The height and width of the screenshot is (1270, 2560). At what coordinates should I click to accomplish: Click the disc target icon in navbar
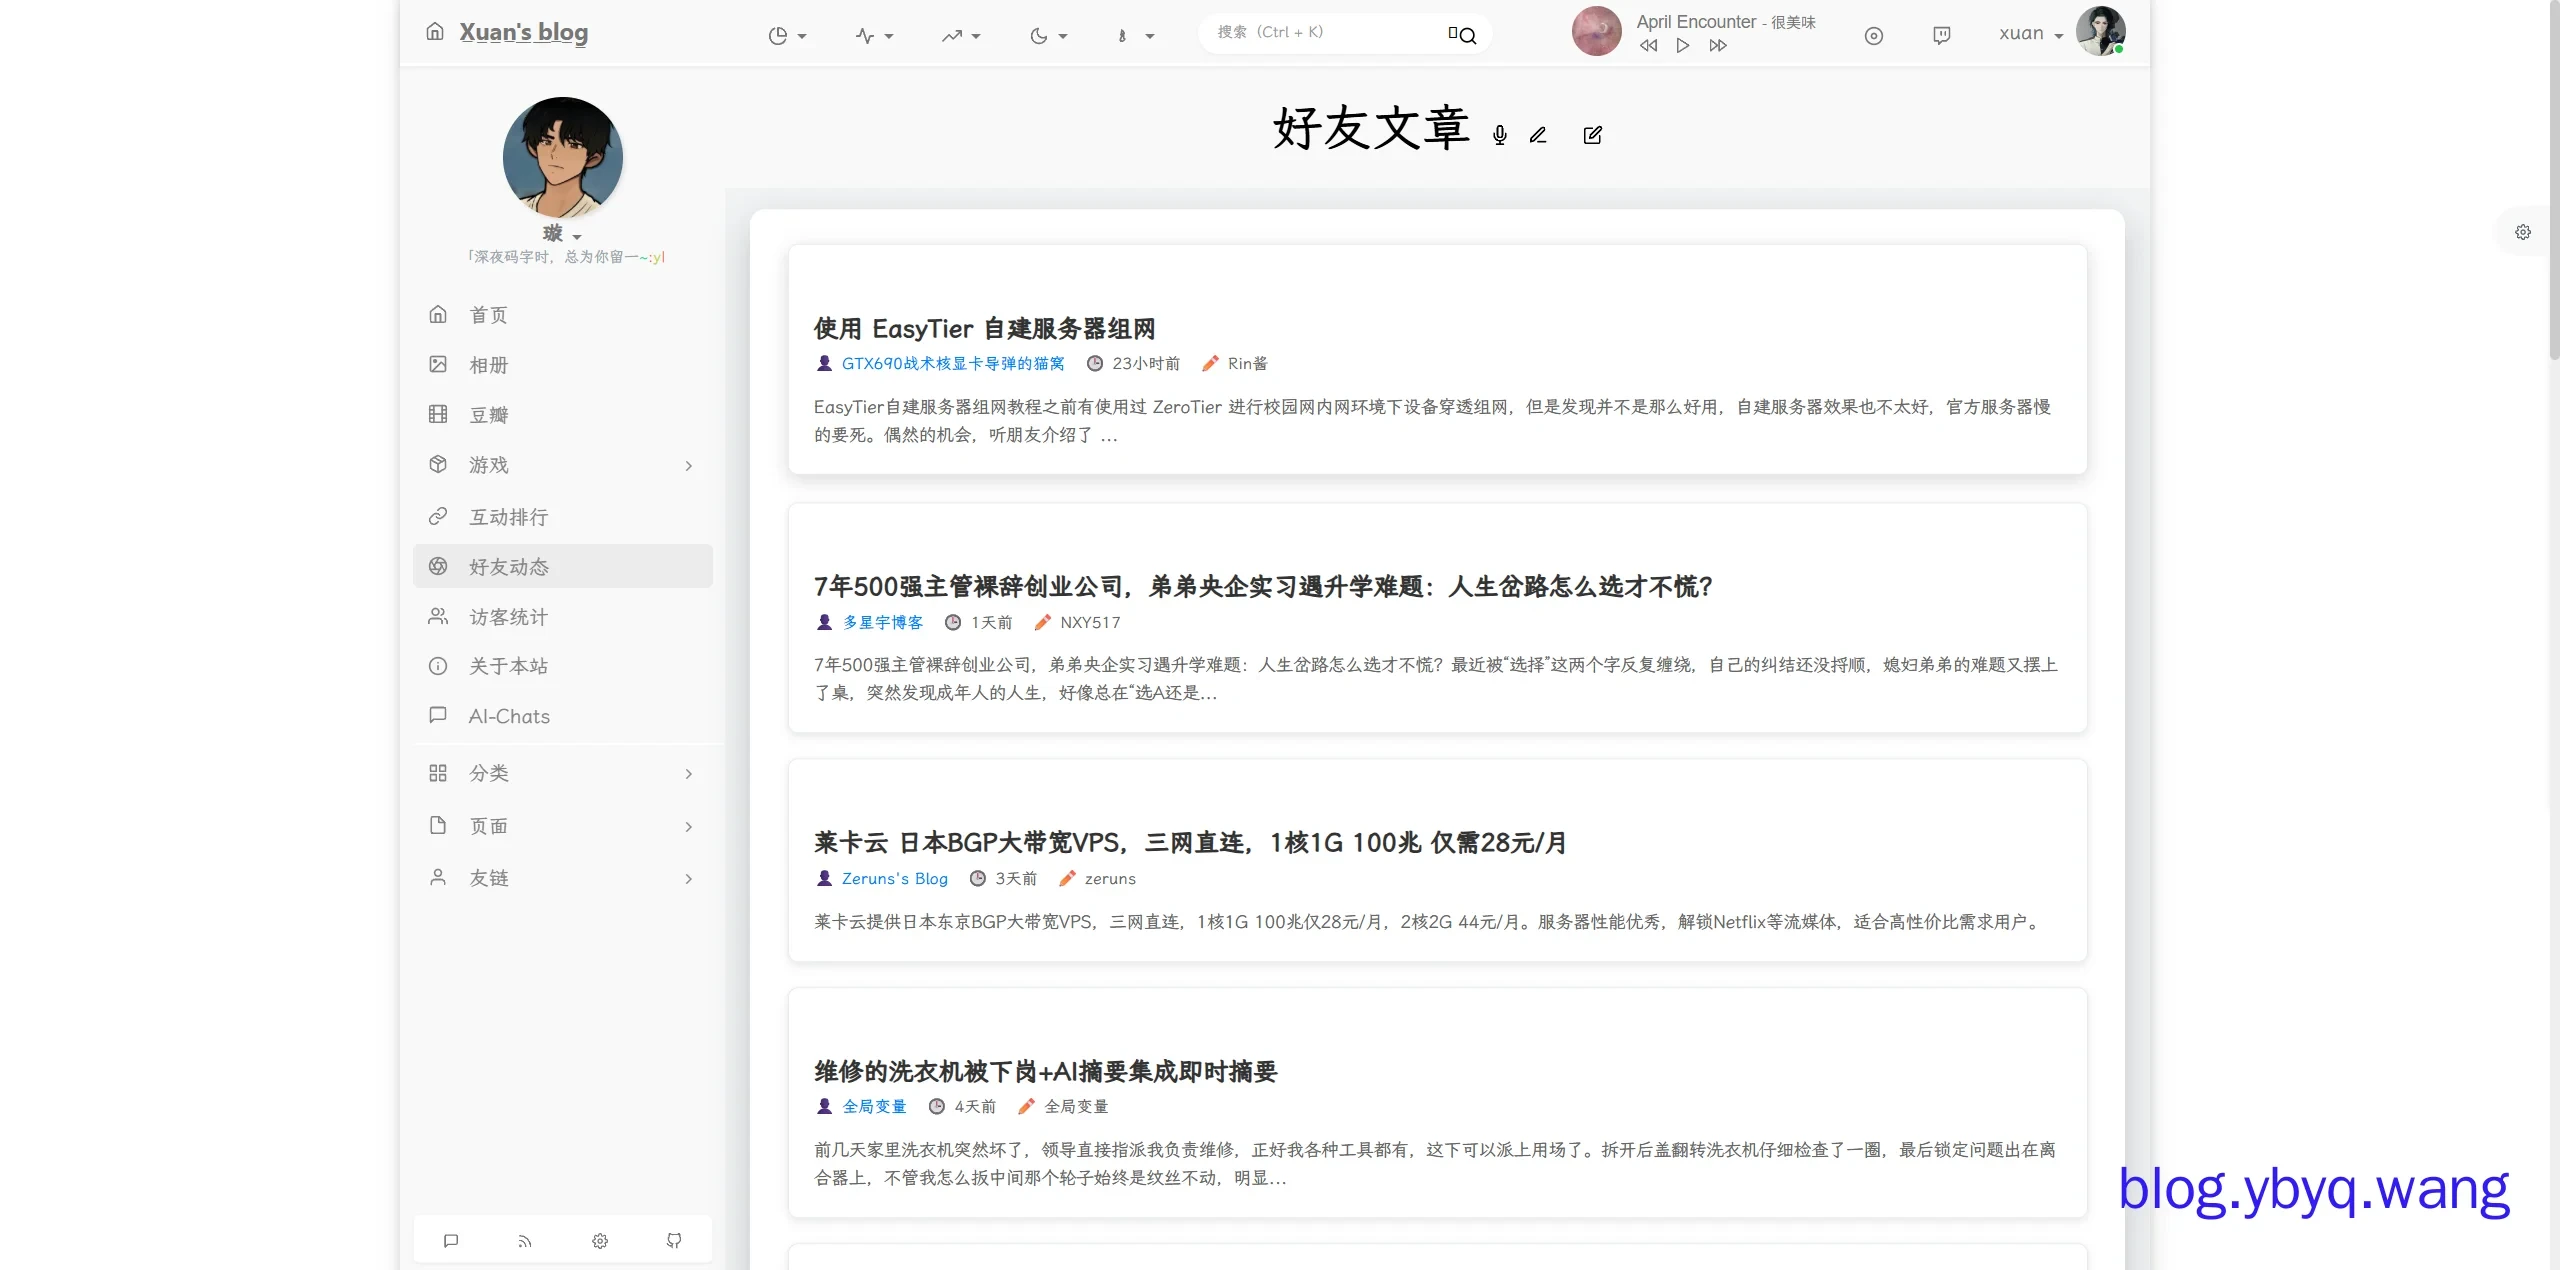click(1874, 36)
